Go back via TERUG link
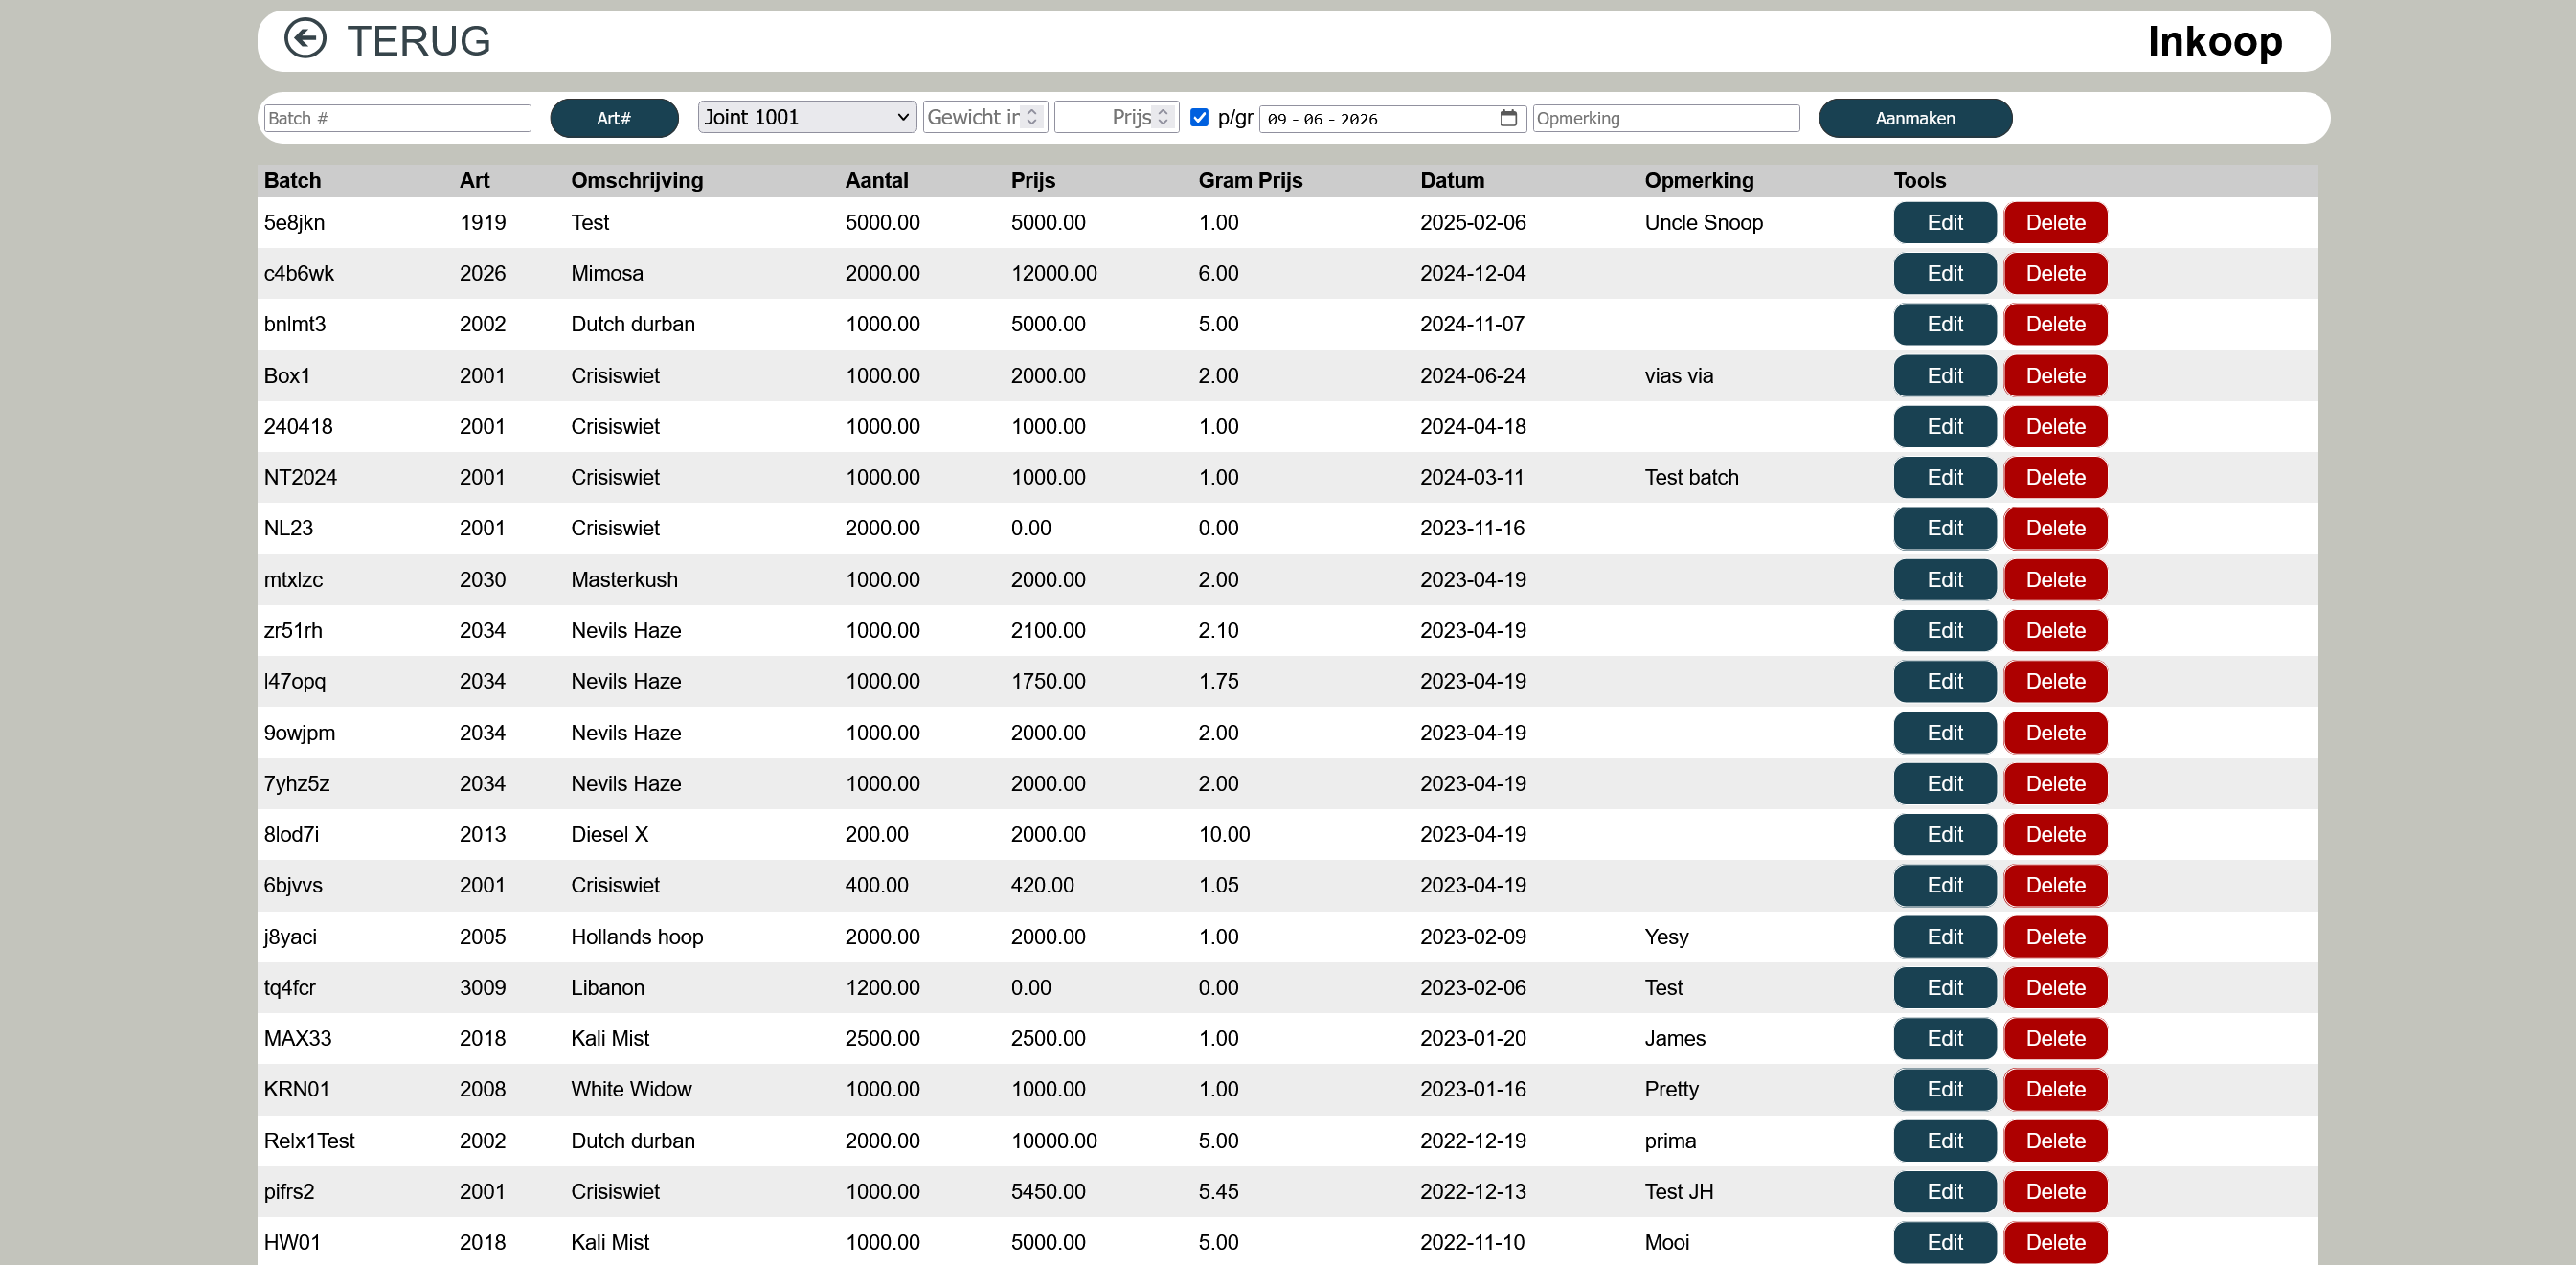This screenshot has width=2576, height=1265. click(x=418, y=41)
